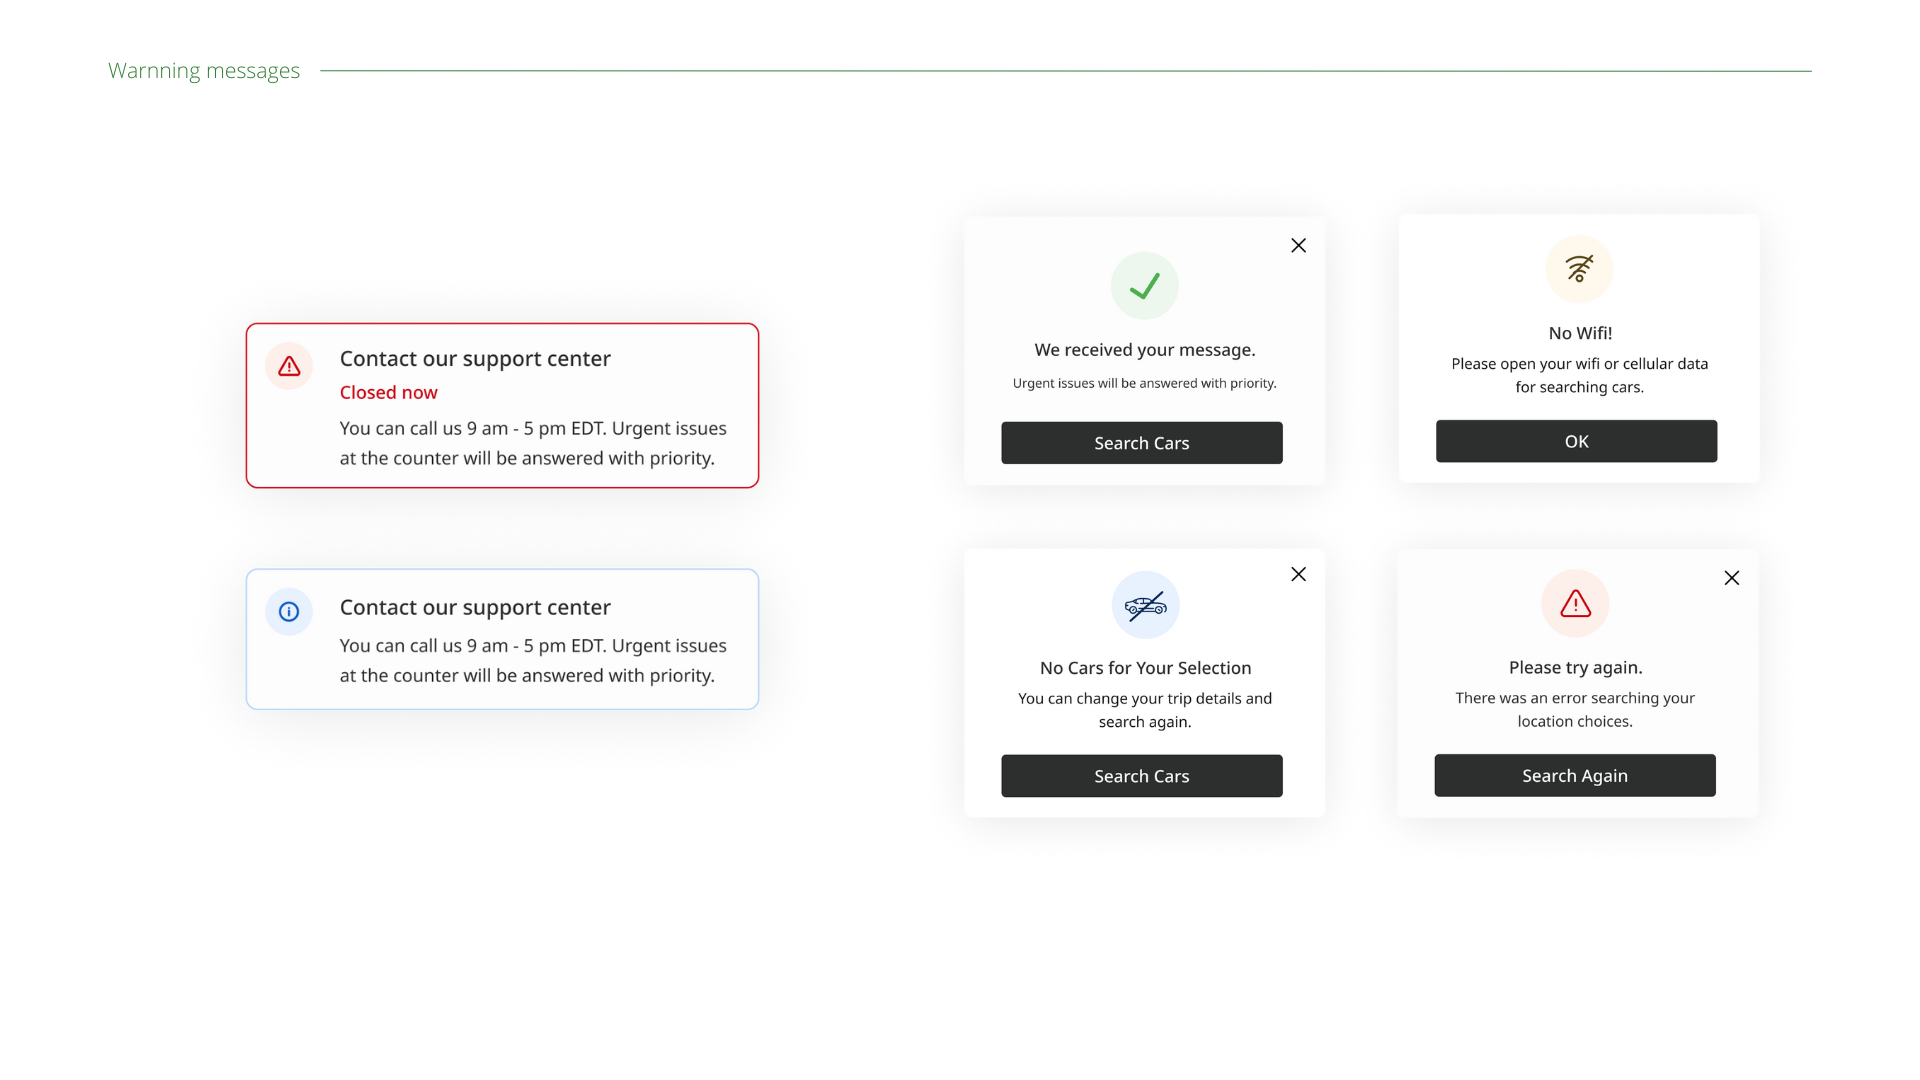Close the We received your message dialog
The image size is (1920, 1080).
click(1298, 245)
